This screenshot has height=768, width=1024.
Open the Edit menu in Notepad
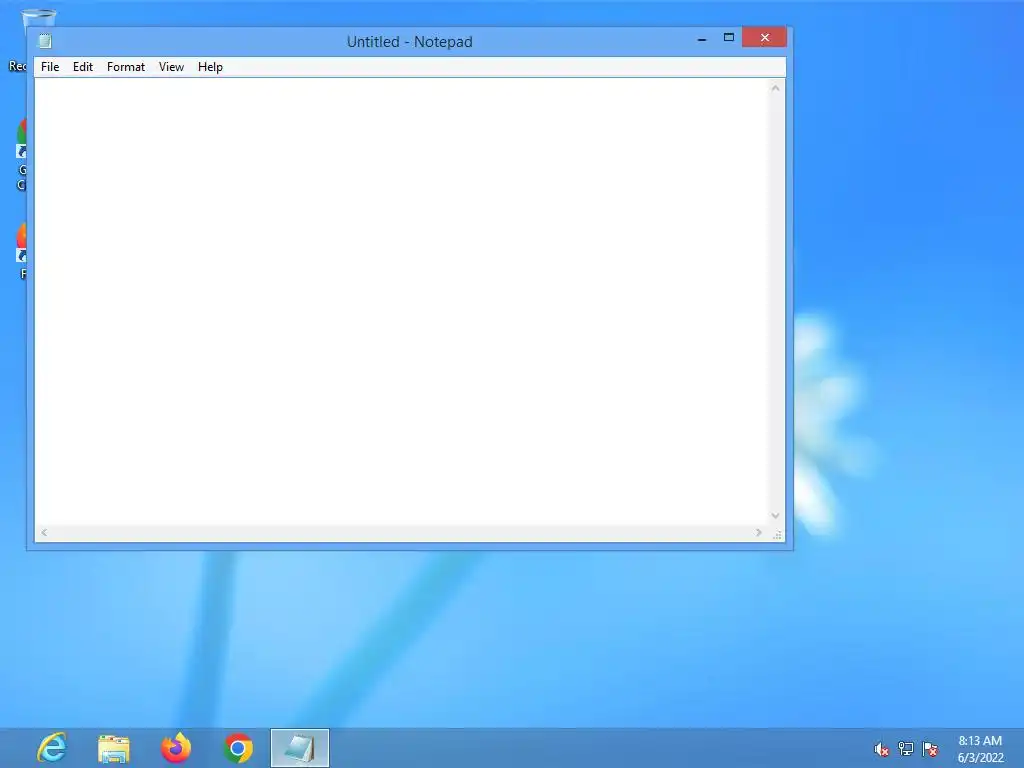(x=82, y=67)
